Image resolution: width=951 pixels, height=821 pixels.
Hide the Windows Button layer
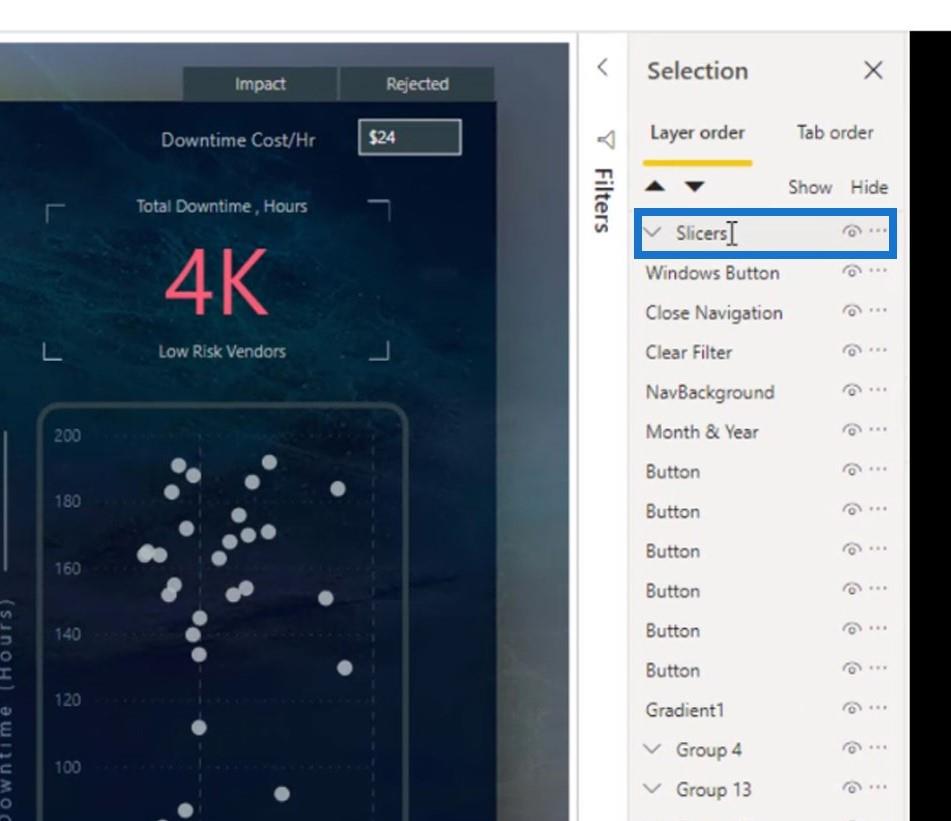click(x=852, y=272)
